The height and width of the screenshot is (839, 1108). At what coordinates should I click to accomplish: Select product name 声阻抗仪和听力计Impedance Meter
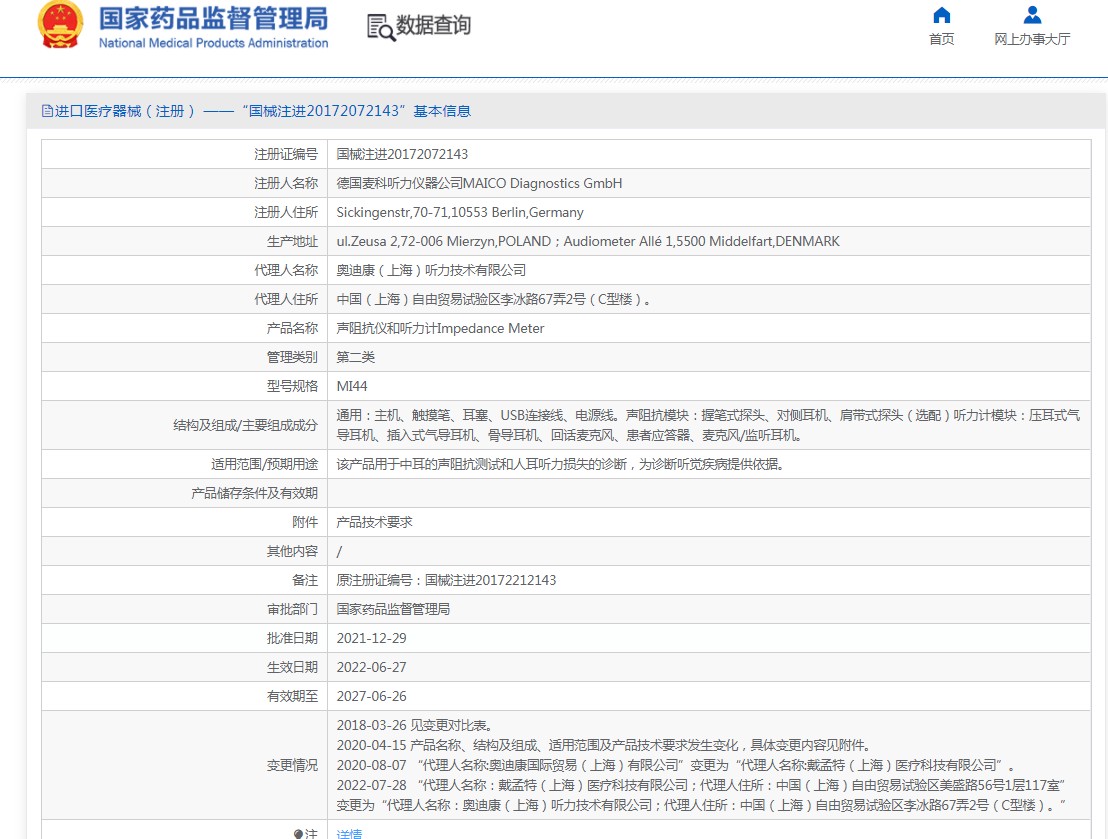pyautogui.click(x=440, y=328)
